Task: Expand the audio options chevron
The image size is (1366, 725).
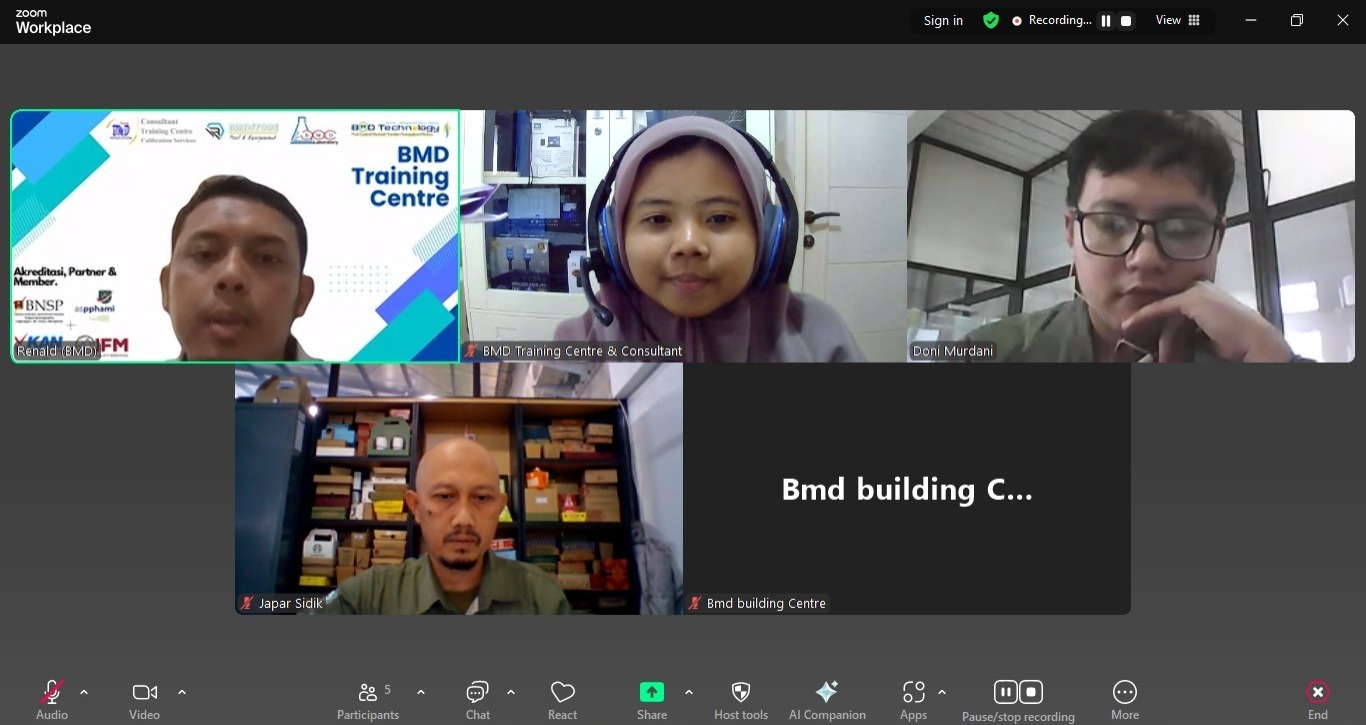Action: tap(84, 692)
